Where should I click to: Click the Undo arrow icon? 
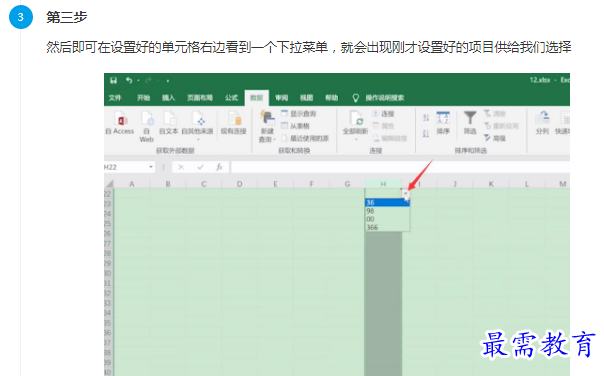coord(129,80)
